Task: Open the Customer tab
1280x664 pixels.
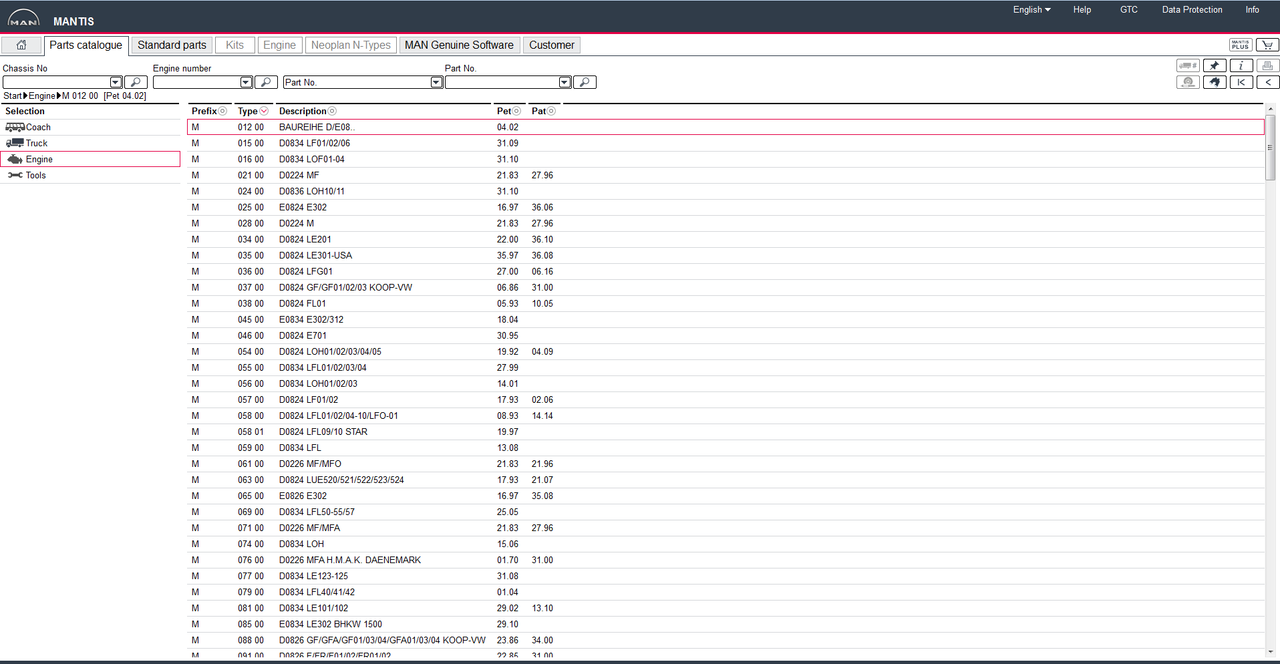Action: pyautogui.click(x=552, y=45)
